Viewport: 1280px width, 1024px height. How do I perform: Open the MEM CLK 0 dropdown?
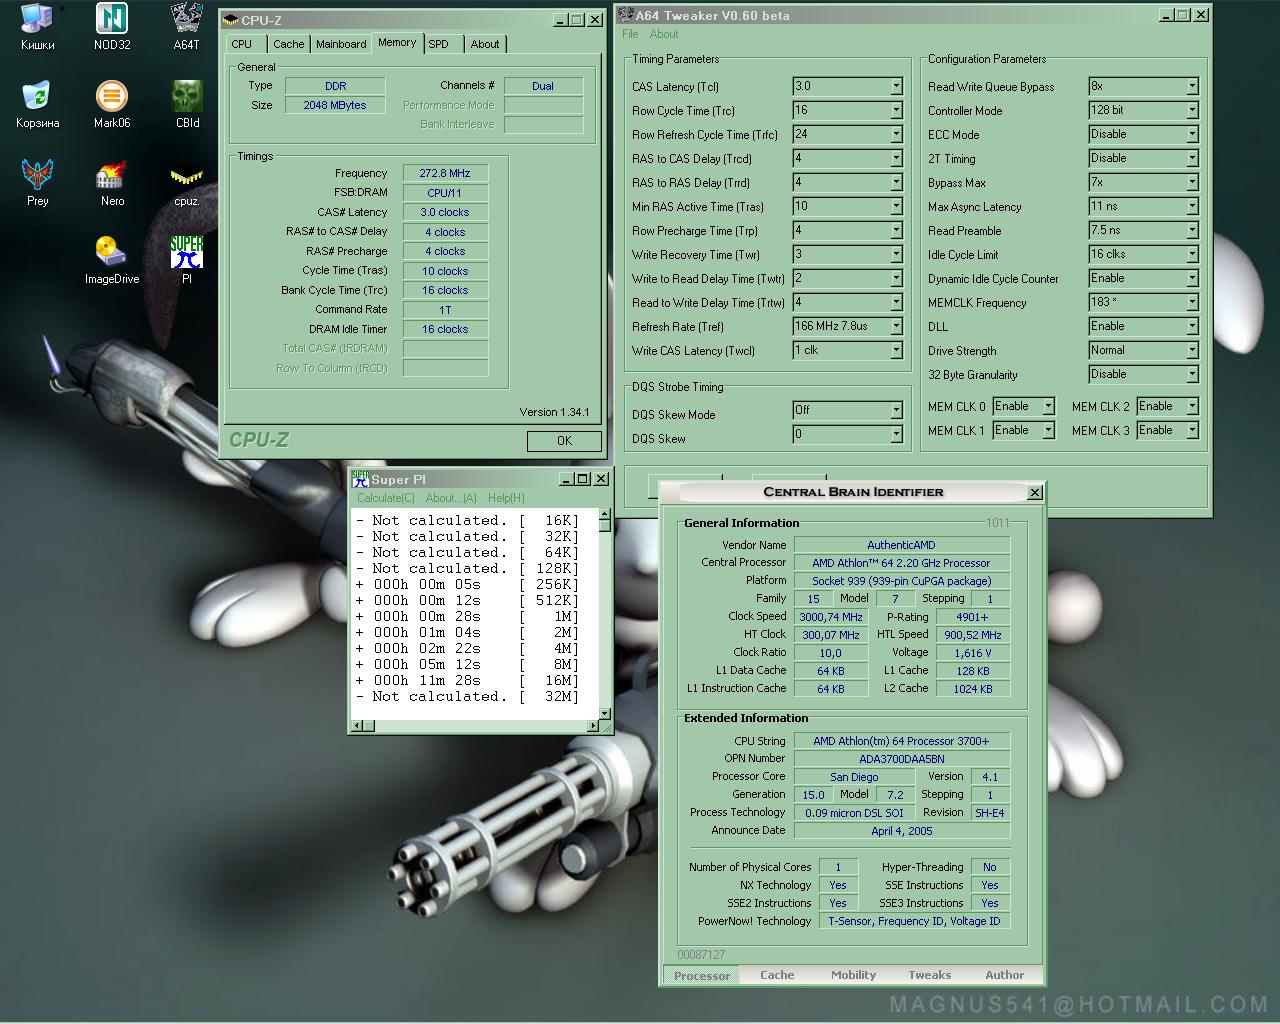[x=1048, y=406]
